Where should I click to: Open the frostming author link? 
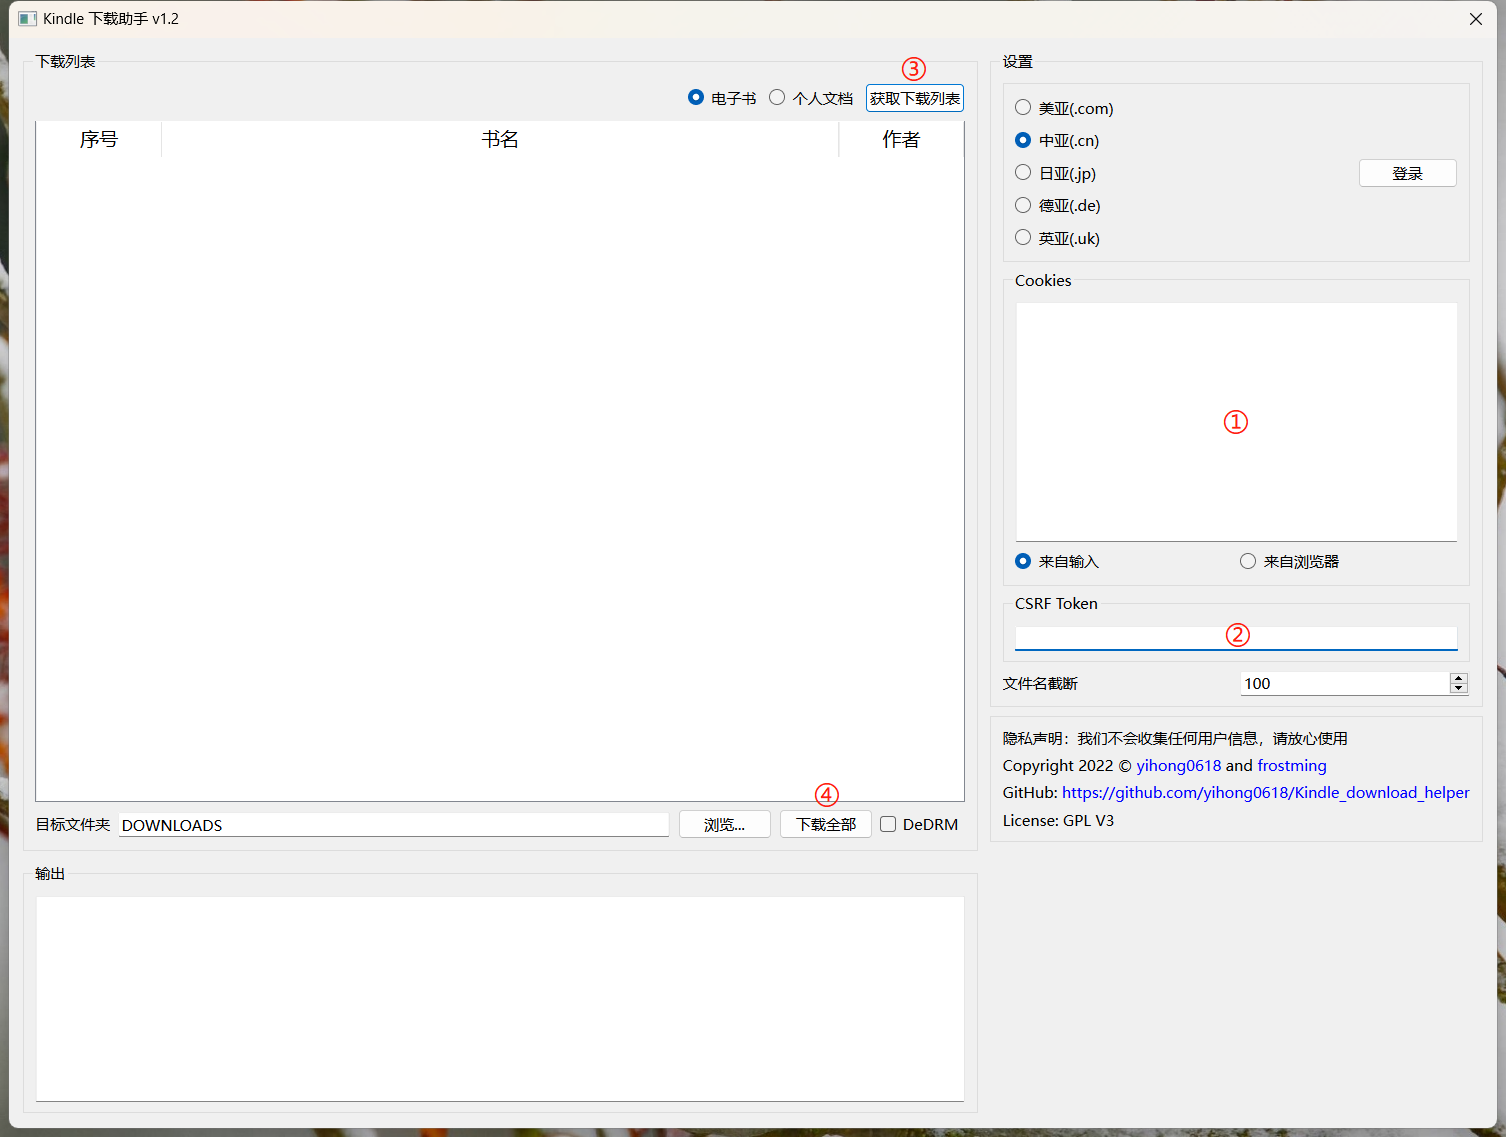pyautogui.click(x=1292, y=765)
